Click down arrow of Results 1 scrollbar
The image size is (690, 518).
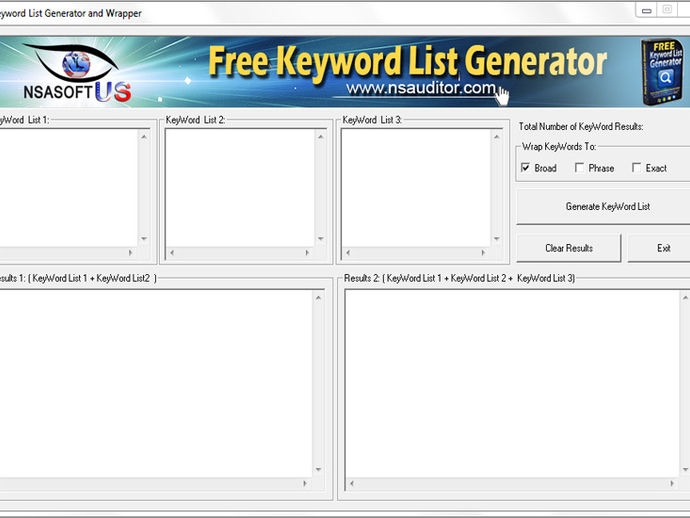(318, 470)
